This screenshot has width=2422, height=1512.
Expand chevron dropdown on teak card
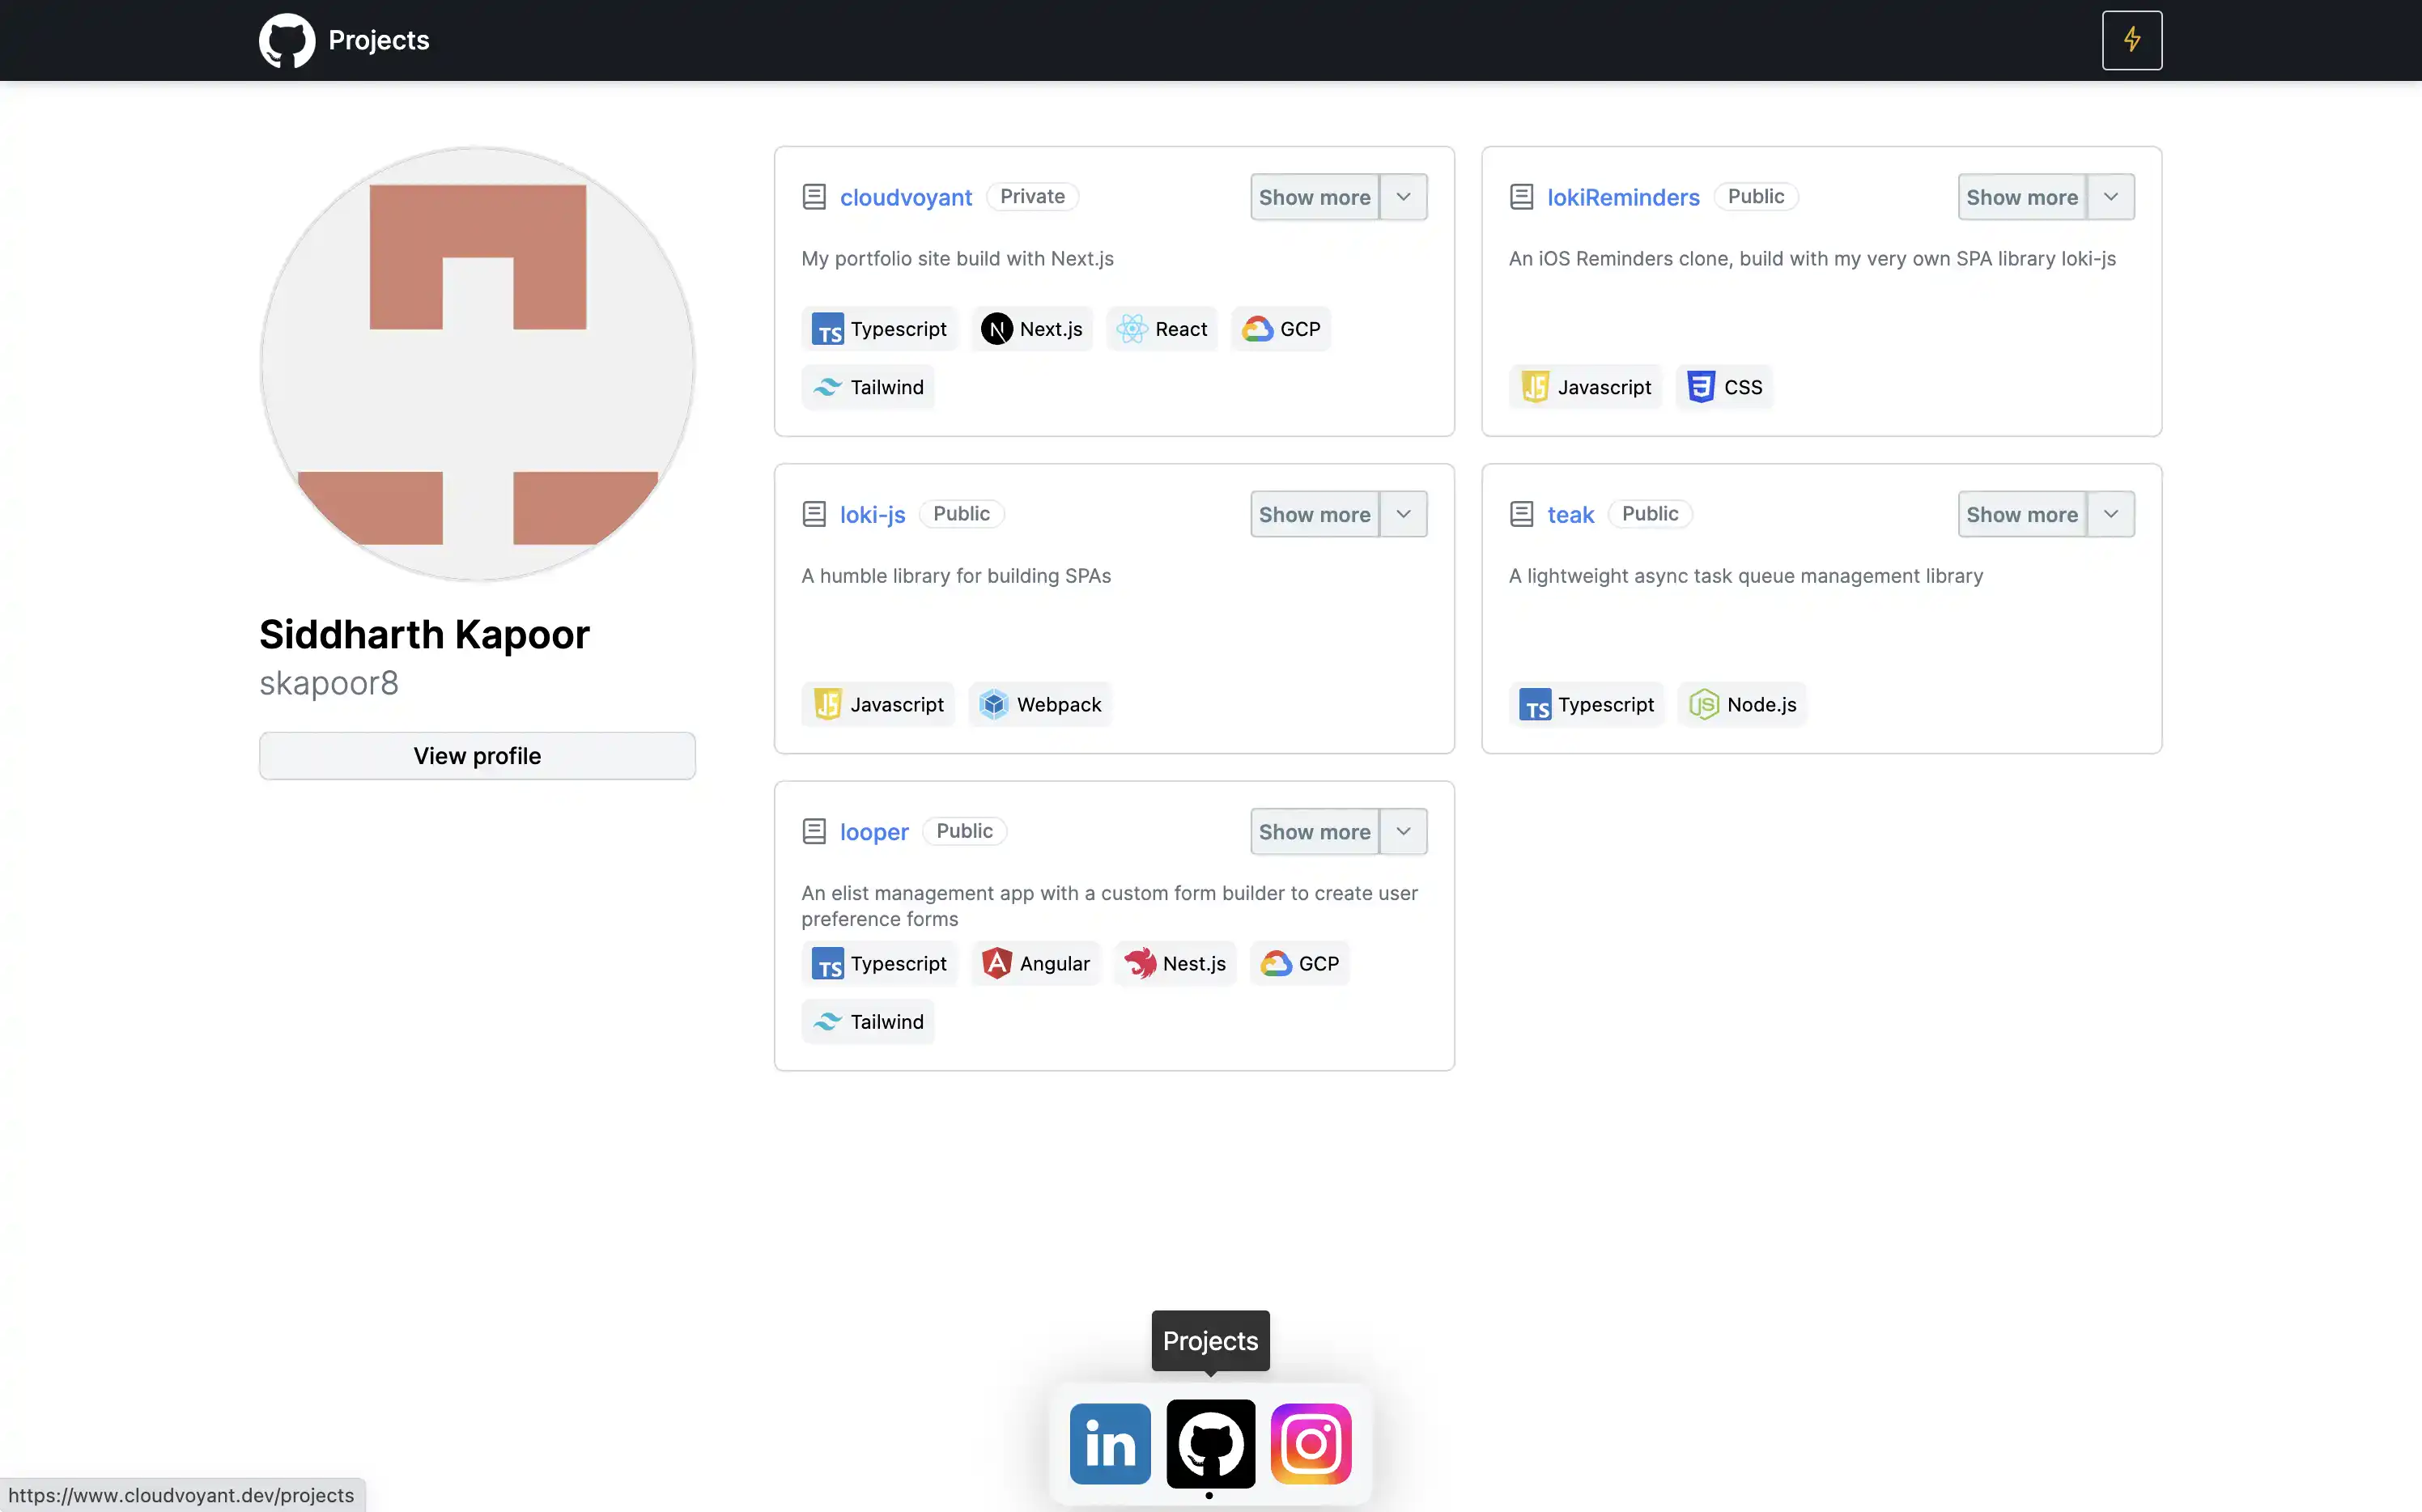coord(2110,514)
